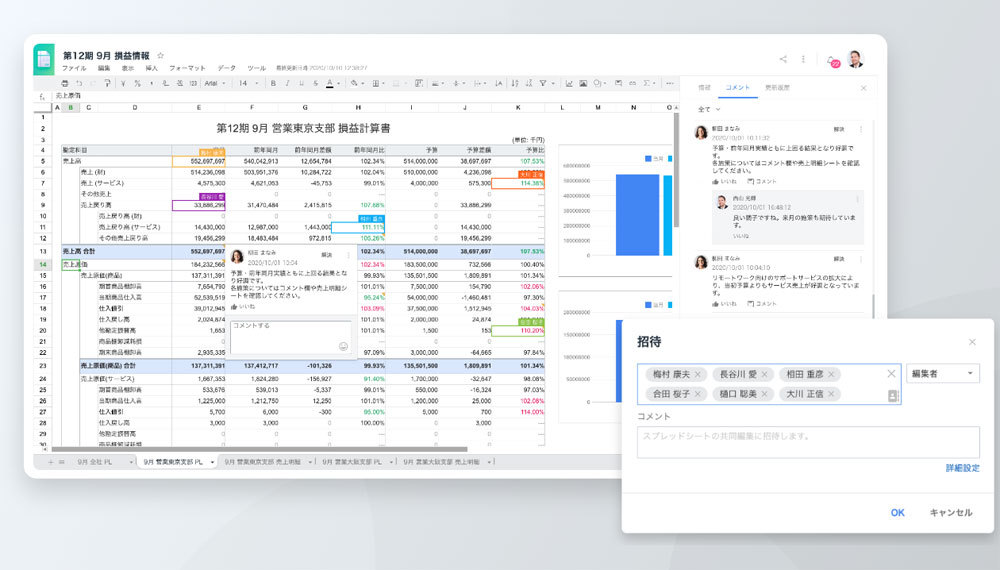This screenshot has width=1000, height=570.
Task: Resolve the 10:04:10 comment with 解決
Action: pyautogui.click(x=839, y=259)
